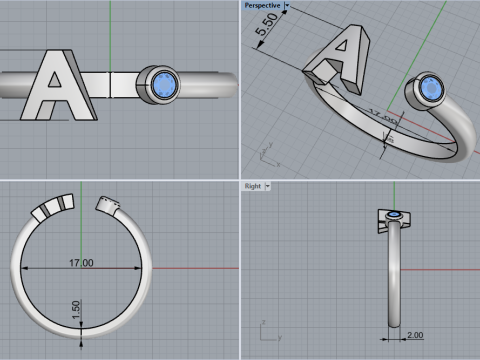Image resolution: width=480 pixels, height=360 pixels.
Task: Select the blue gemstone in the Perspective view
Action: click(x=431, y=89)
